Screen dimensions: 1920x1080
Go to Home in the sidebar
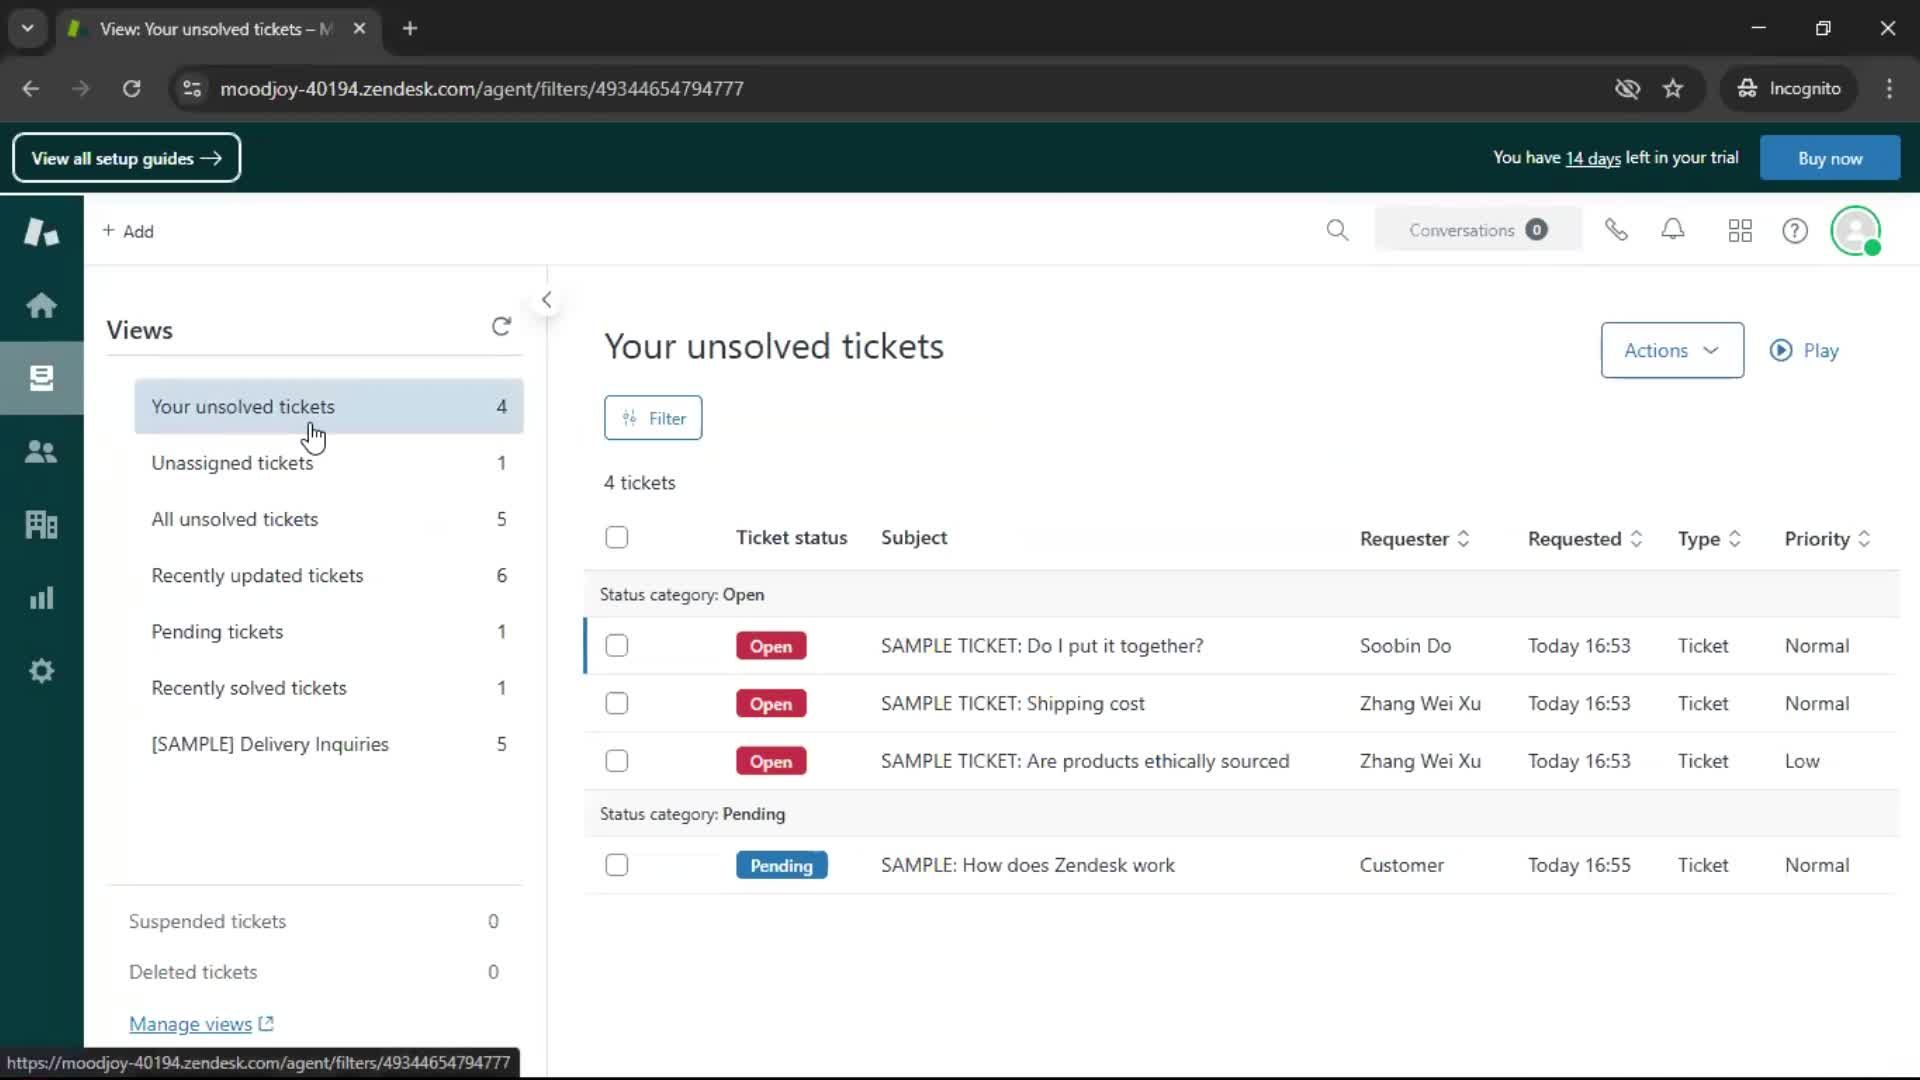[41, 305]
